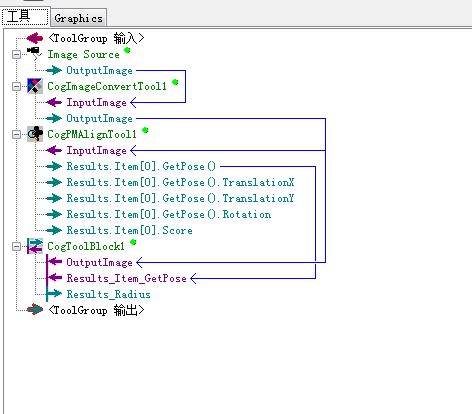472x414 pixels.
Task: Select InputImage under CogImageConvertTool1
Action: click(96, 102)
